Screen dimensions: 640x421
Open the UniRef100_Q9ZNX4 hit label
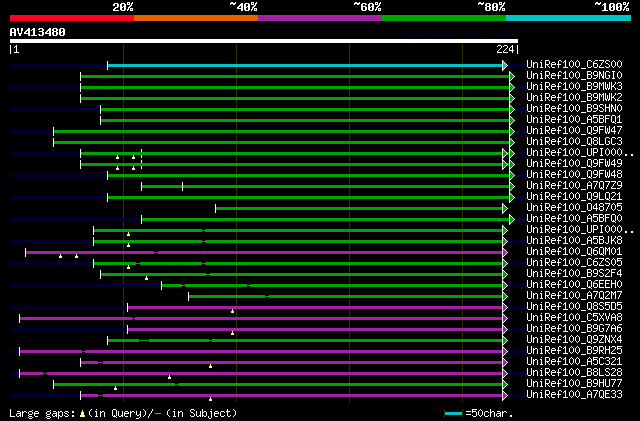[x=574, y=340]
